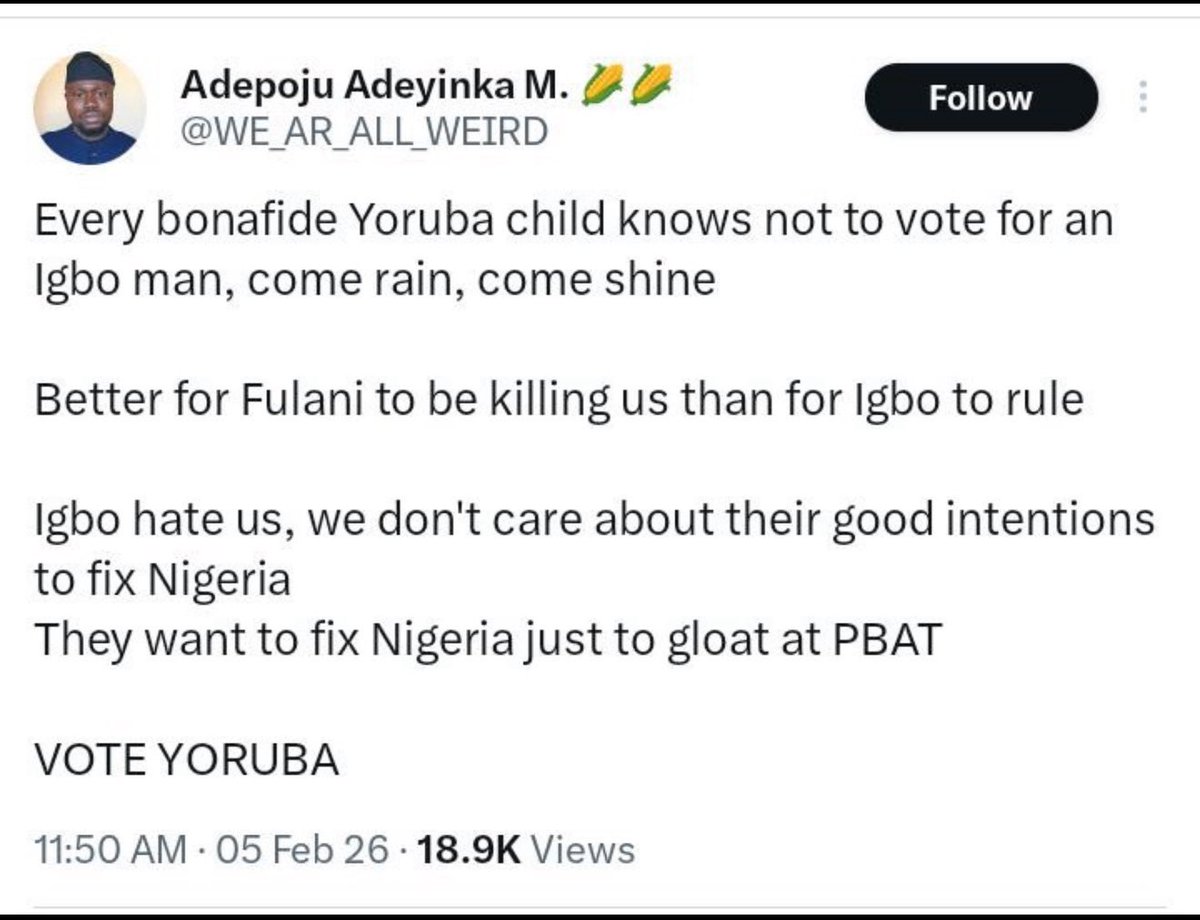The width and height of the screenshot is (1200, 920).
Task: Open the @WE_AR_ALL_WEIRD handle link
Action: pyautogui.click(x=364, y=131)
